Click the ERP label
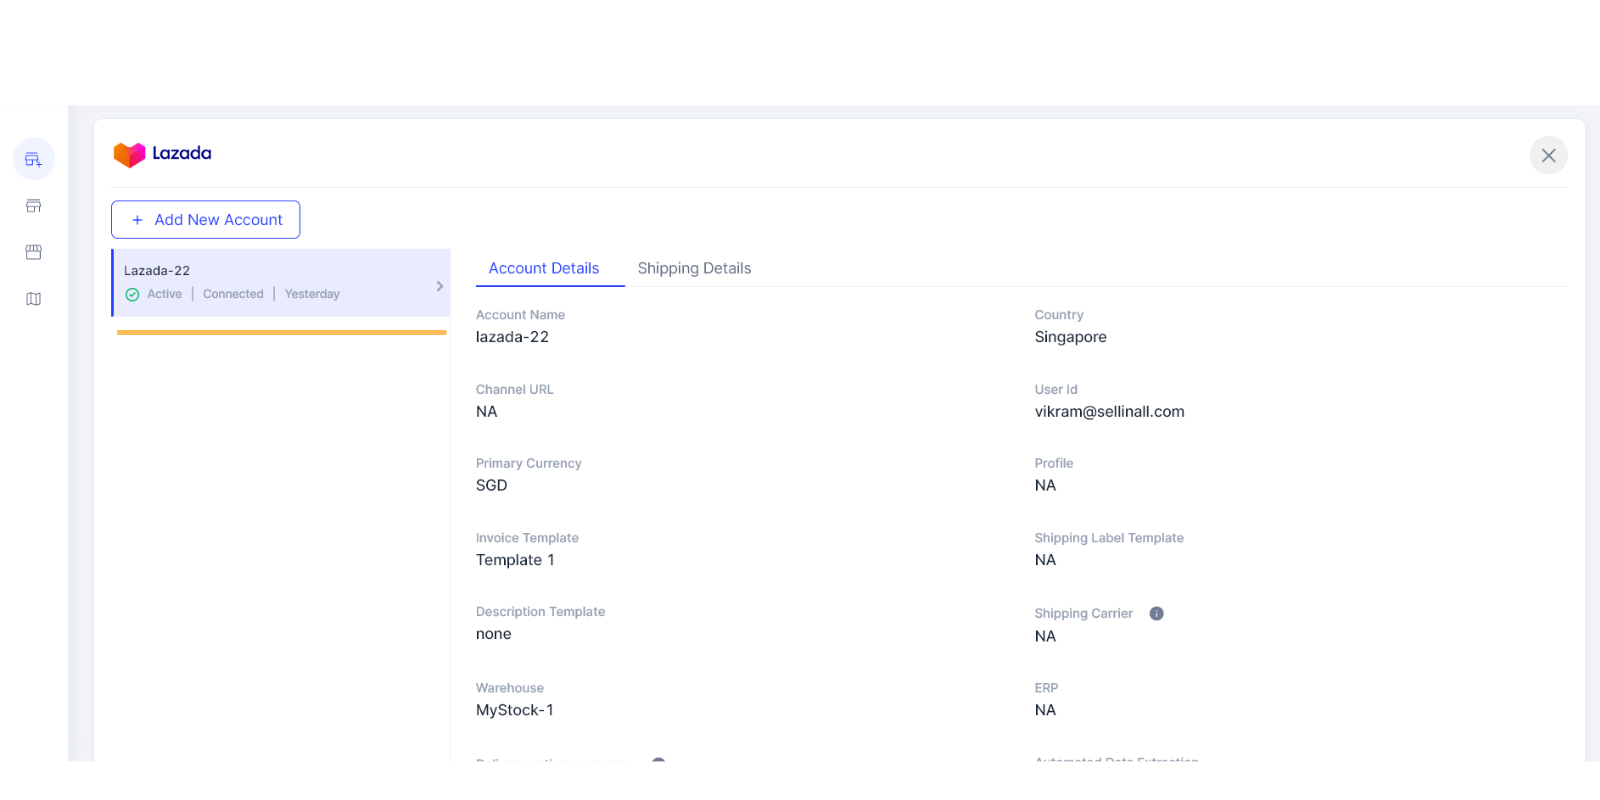The height and width of the screenshot is (800, 1600). [1046, 688]
